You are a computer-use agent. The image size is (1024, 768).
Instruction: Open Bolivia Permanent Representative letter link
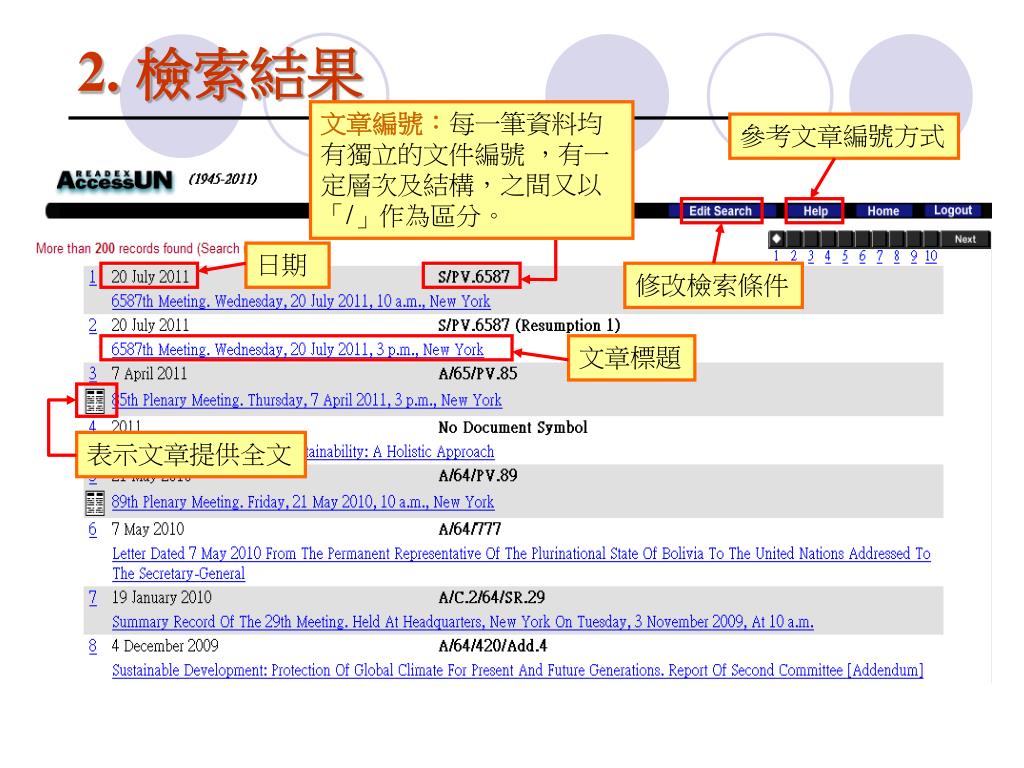(521, 563)
